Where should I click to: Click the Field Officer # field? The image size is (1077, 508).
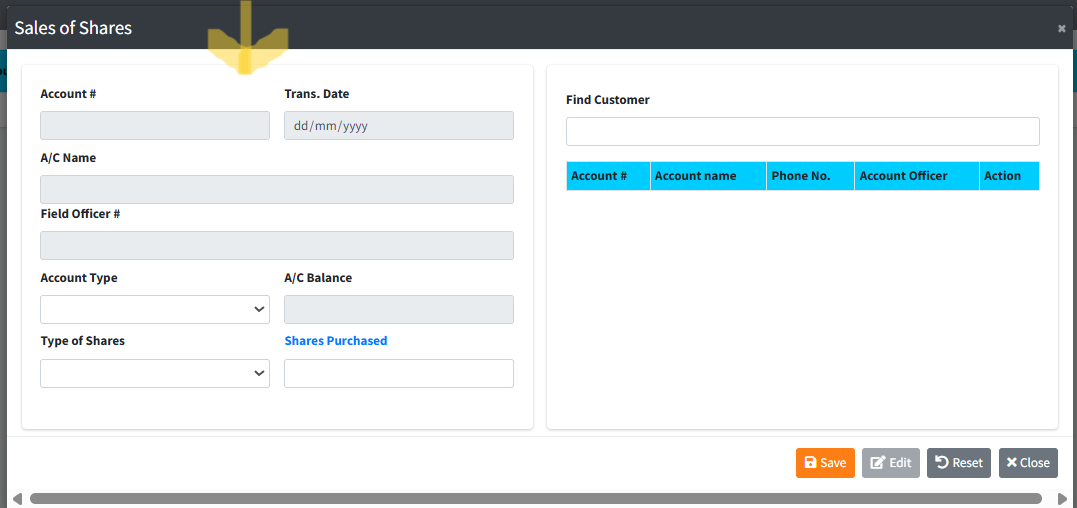coord(277,246)
